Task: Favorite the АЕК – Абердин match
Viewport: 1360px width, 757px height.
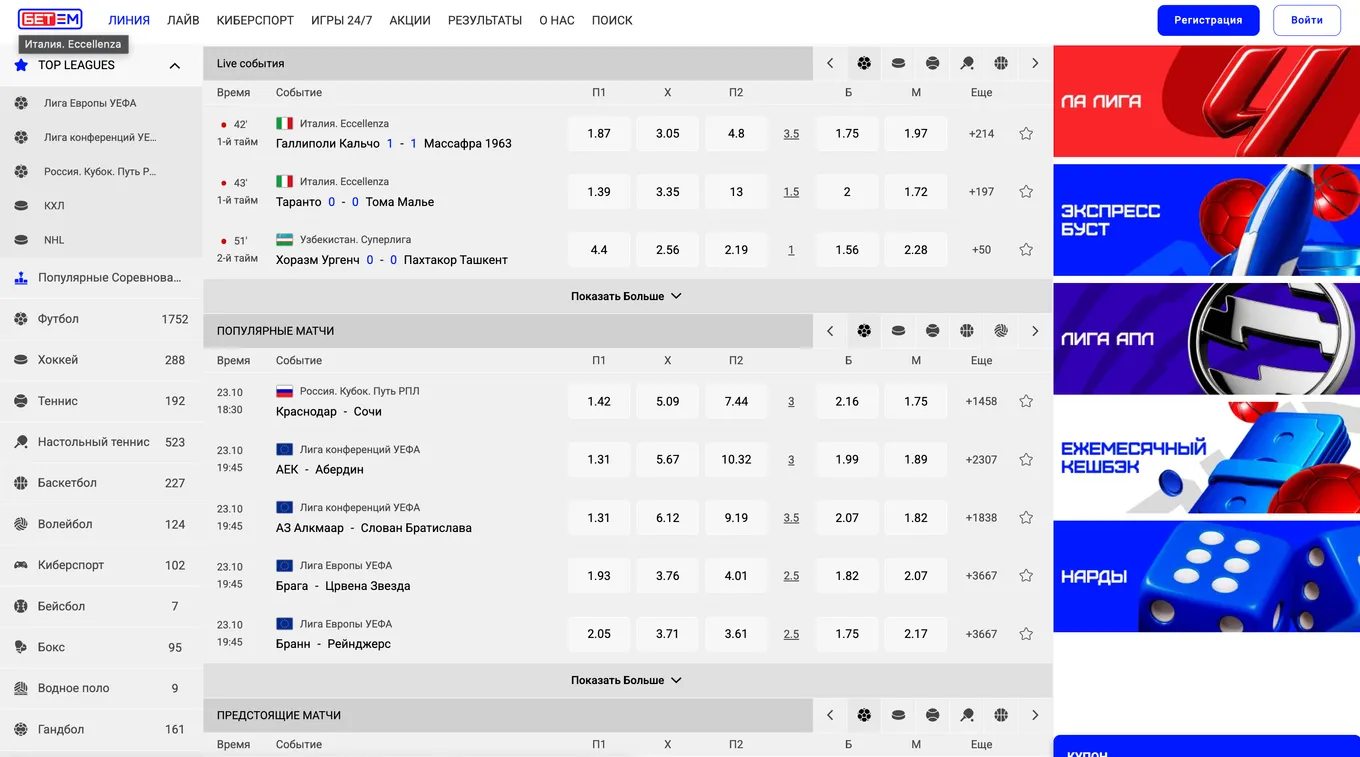Action: tap(1026, 460)
